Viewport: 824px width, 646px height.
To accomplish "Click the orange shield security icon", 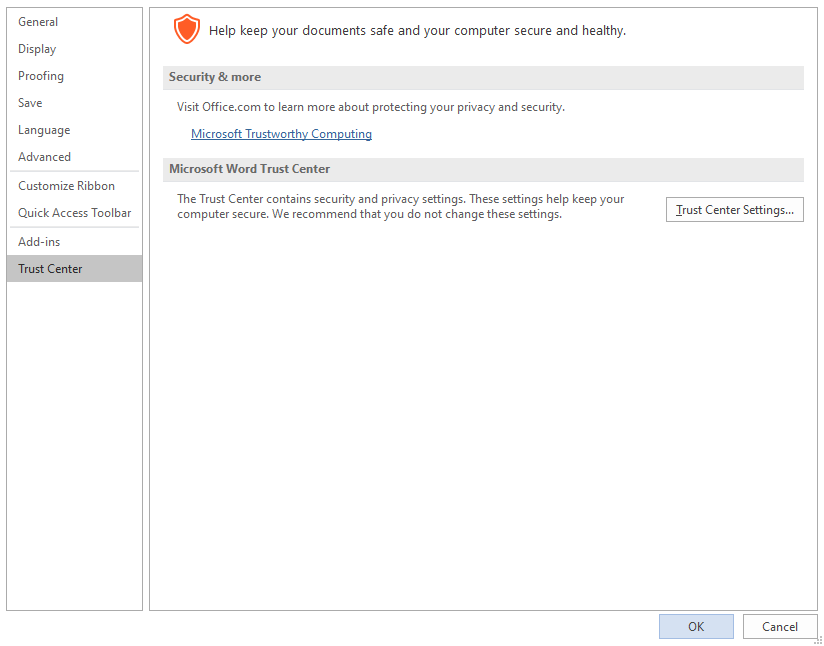I will pyautogui.click(x=187, y=29).
